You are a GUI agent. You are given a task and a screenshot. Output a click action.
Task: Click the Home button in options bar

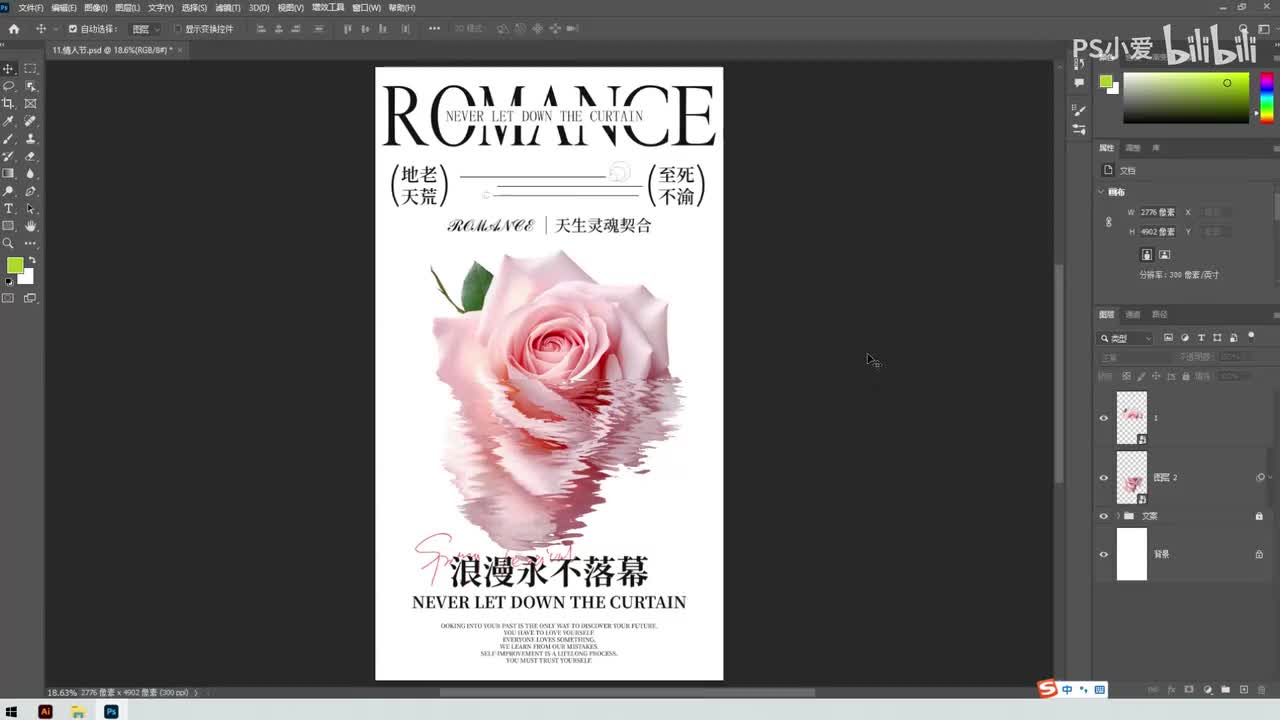tap(13, 29)
